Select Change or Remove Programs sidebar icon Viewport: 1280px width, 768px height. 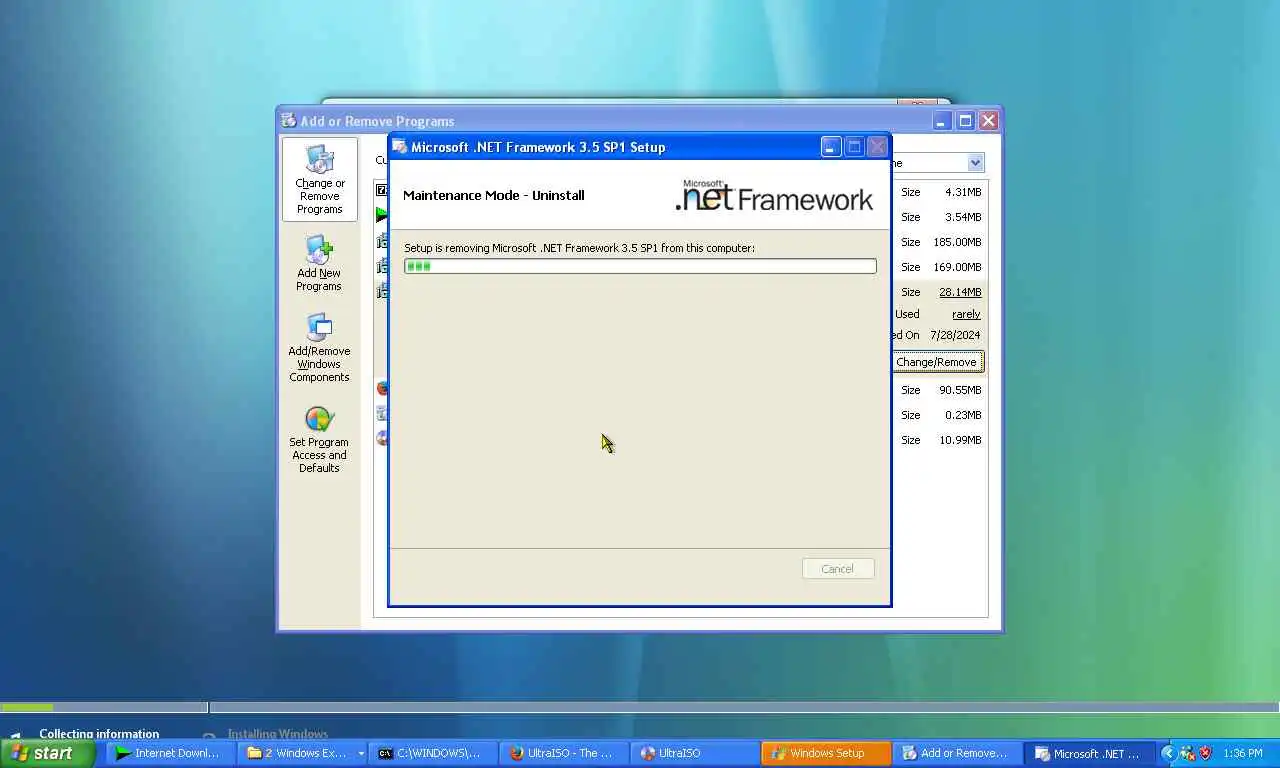coord(319,180)
